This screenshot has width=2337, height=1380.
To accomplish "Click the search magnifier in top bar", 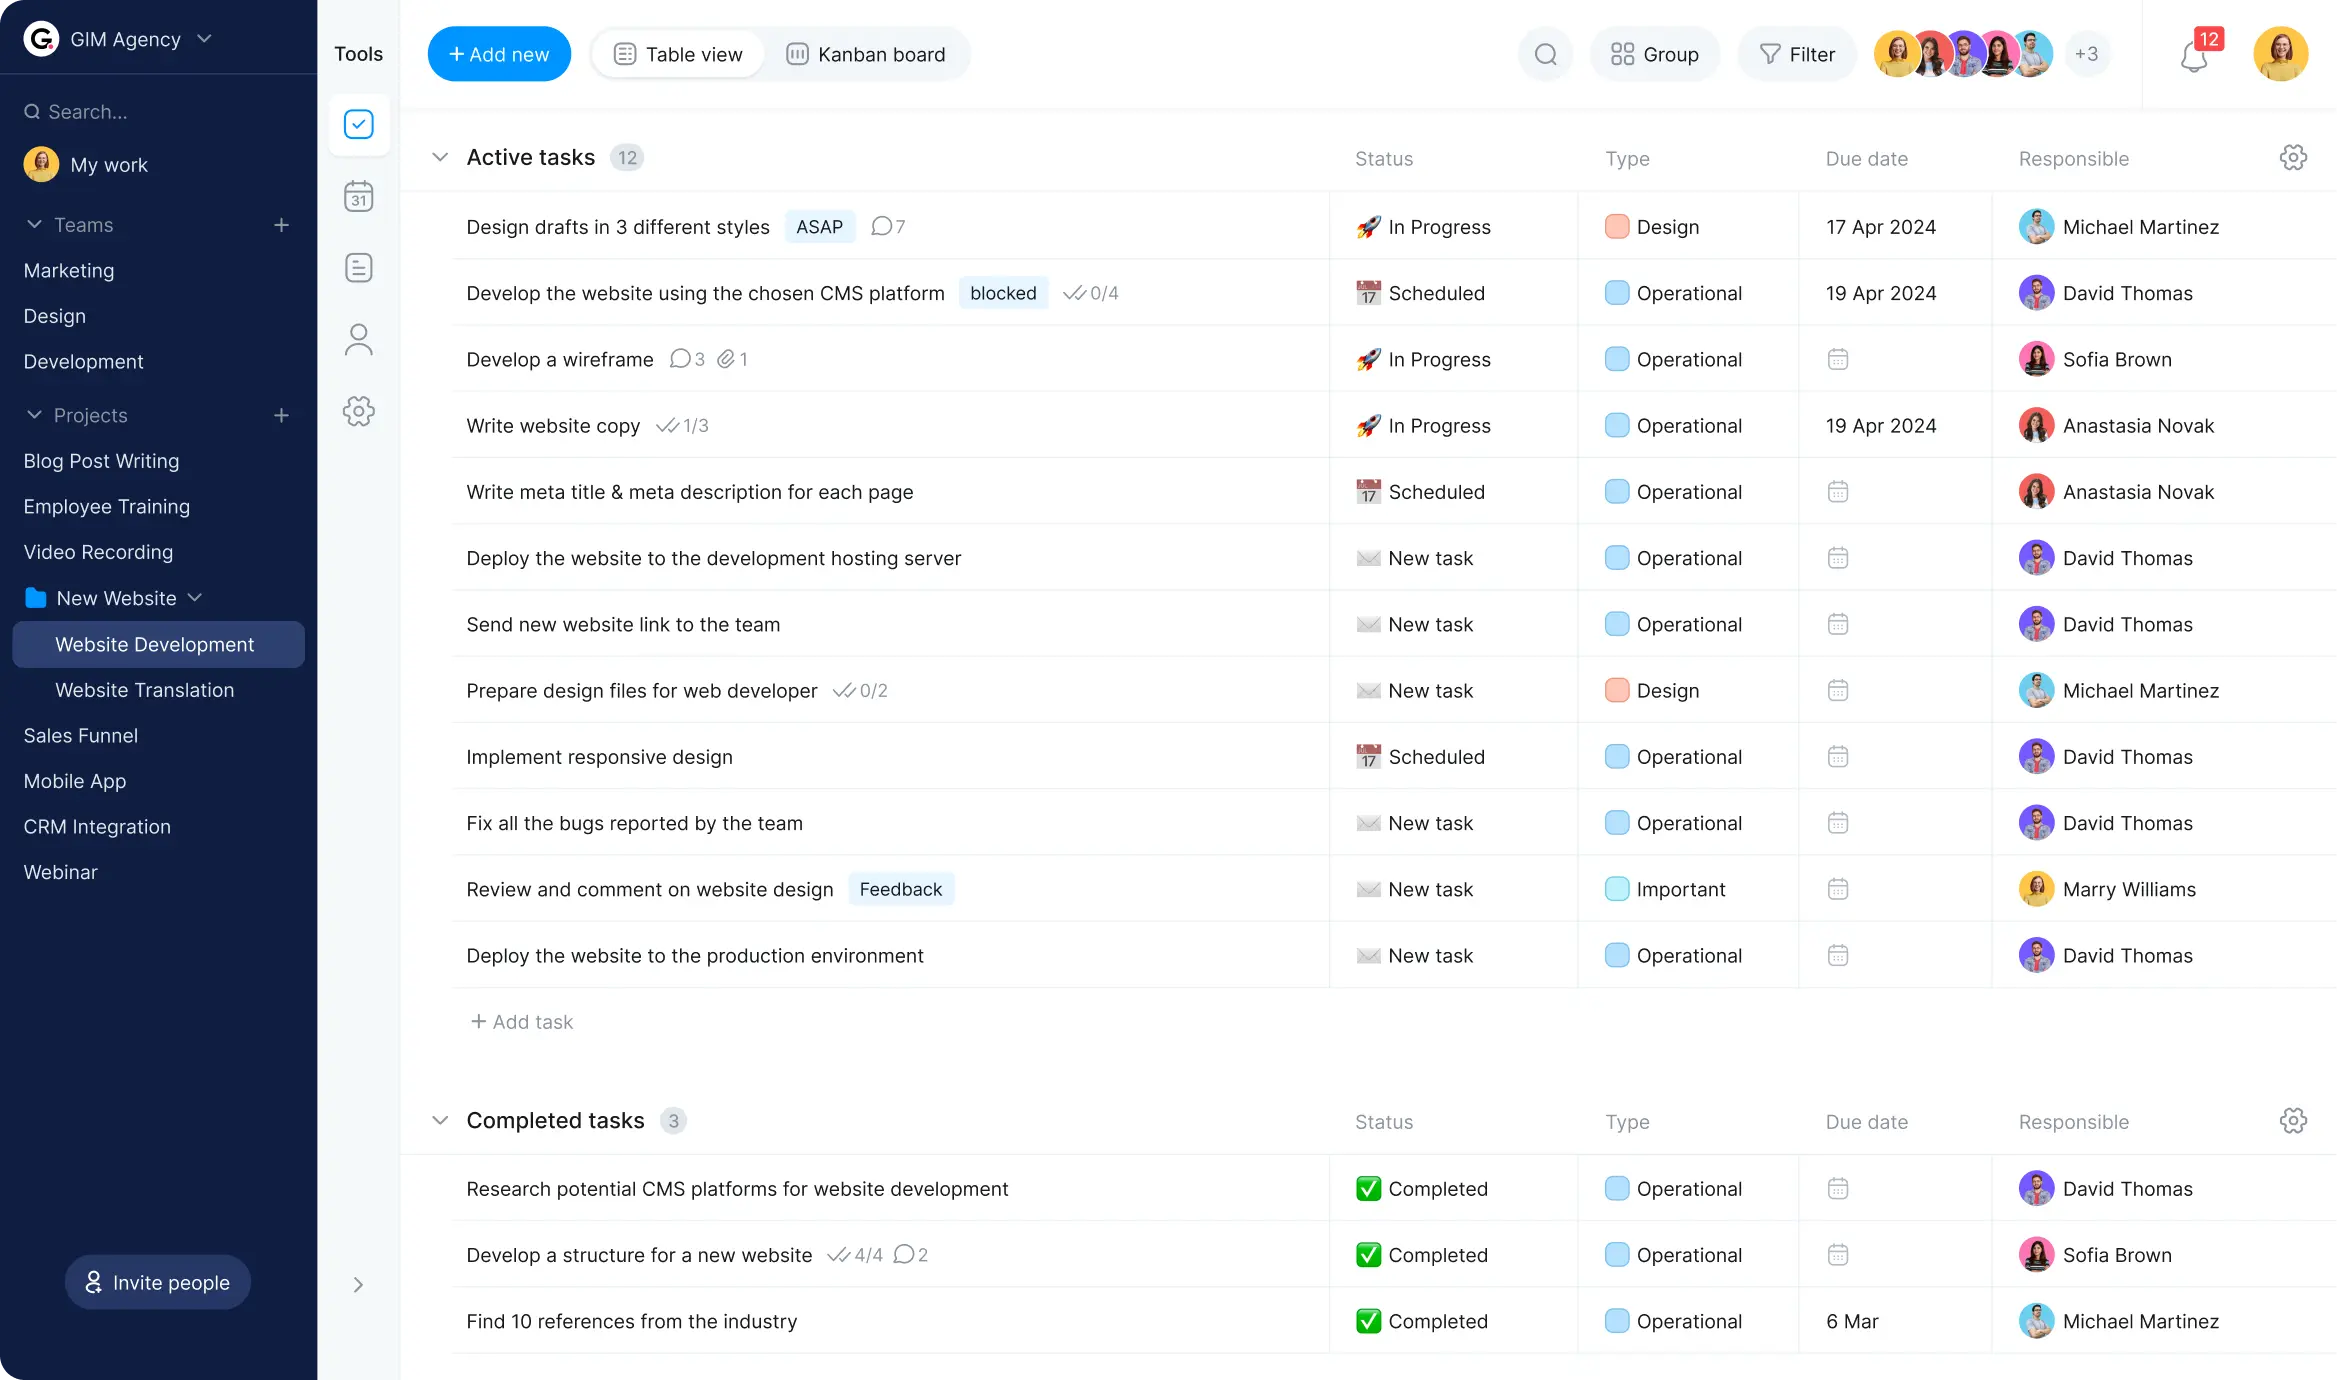I will 1545,54.
